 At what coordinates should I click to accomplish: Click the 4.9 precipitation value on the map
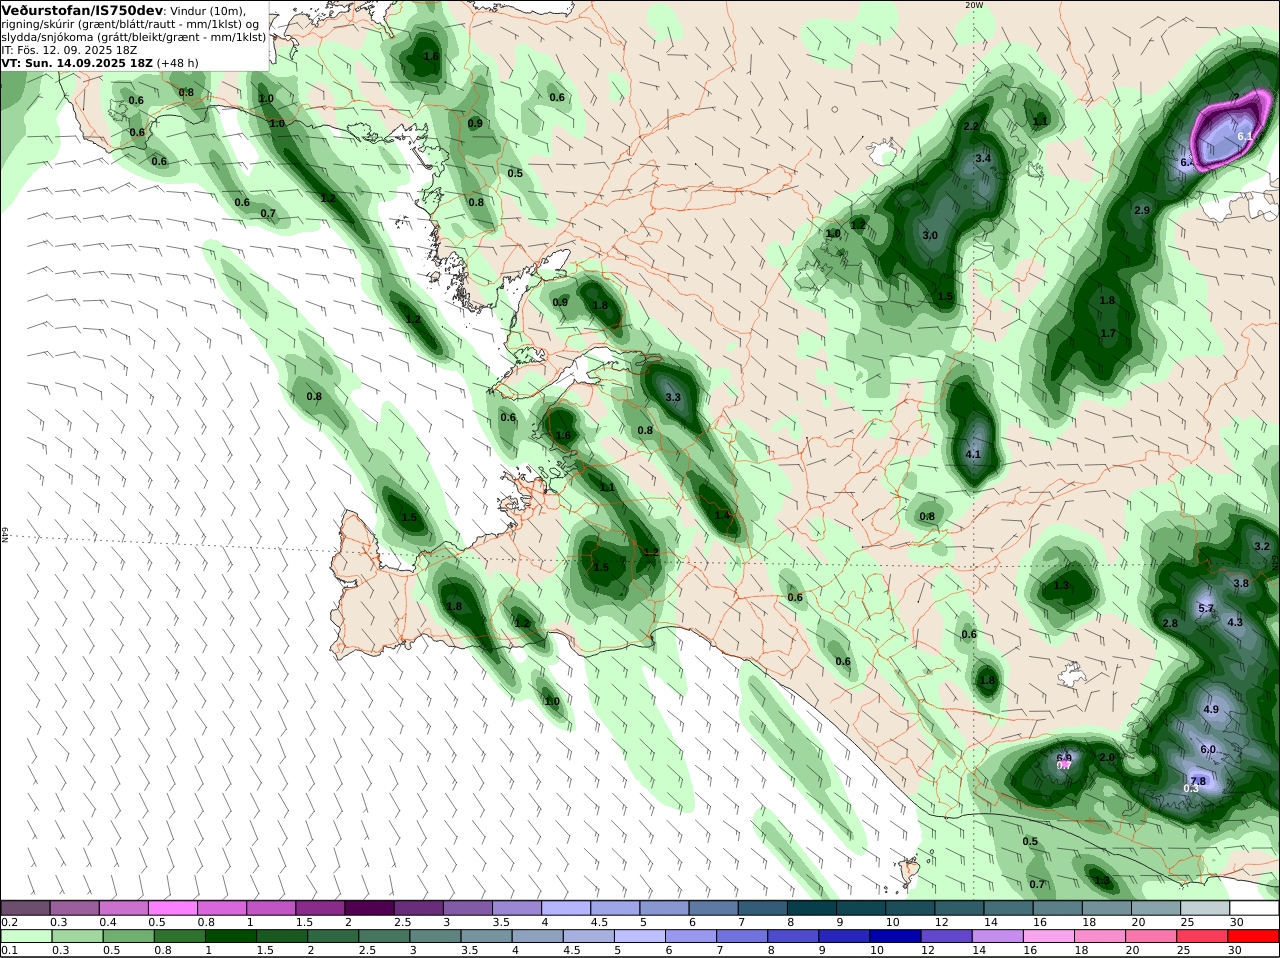point(1211,710)
